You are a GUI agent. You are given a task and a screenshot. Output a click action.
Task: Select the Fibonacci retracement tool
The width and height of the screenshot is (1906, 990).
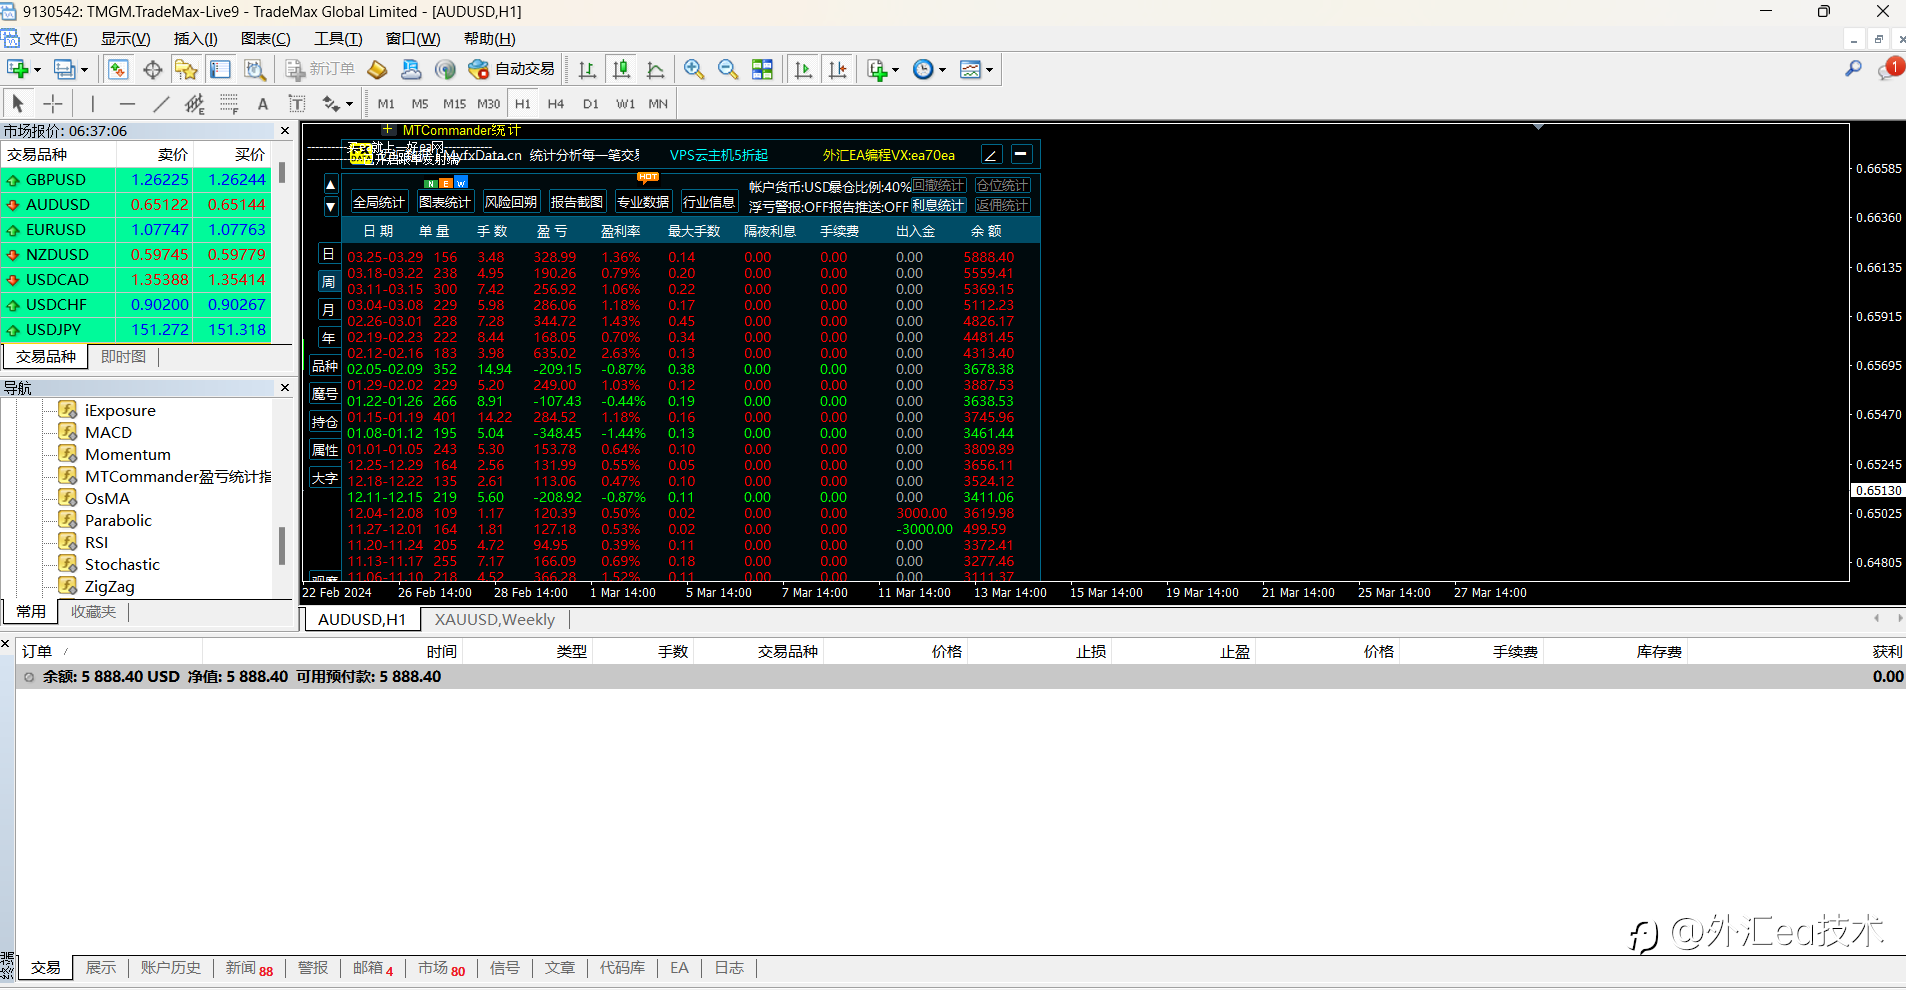[229, 103]
